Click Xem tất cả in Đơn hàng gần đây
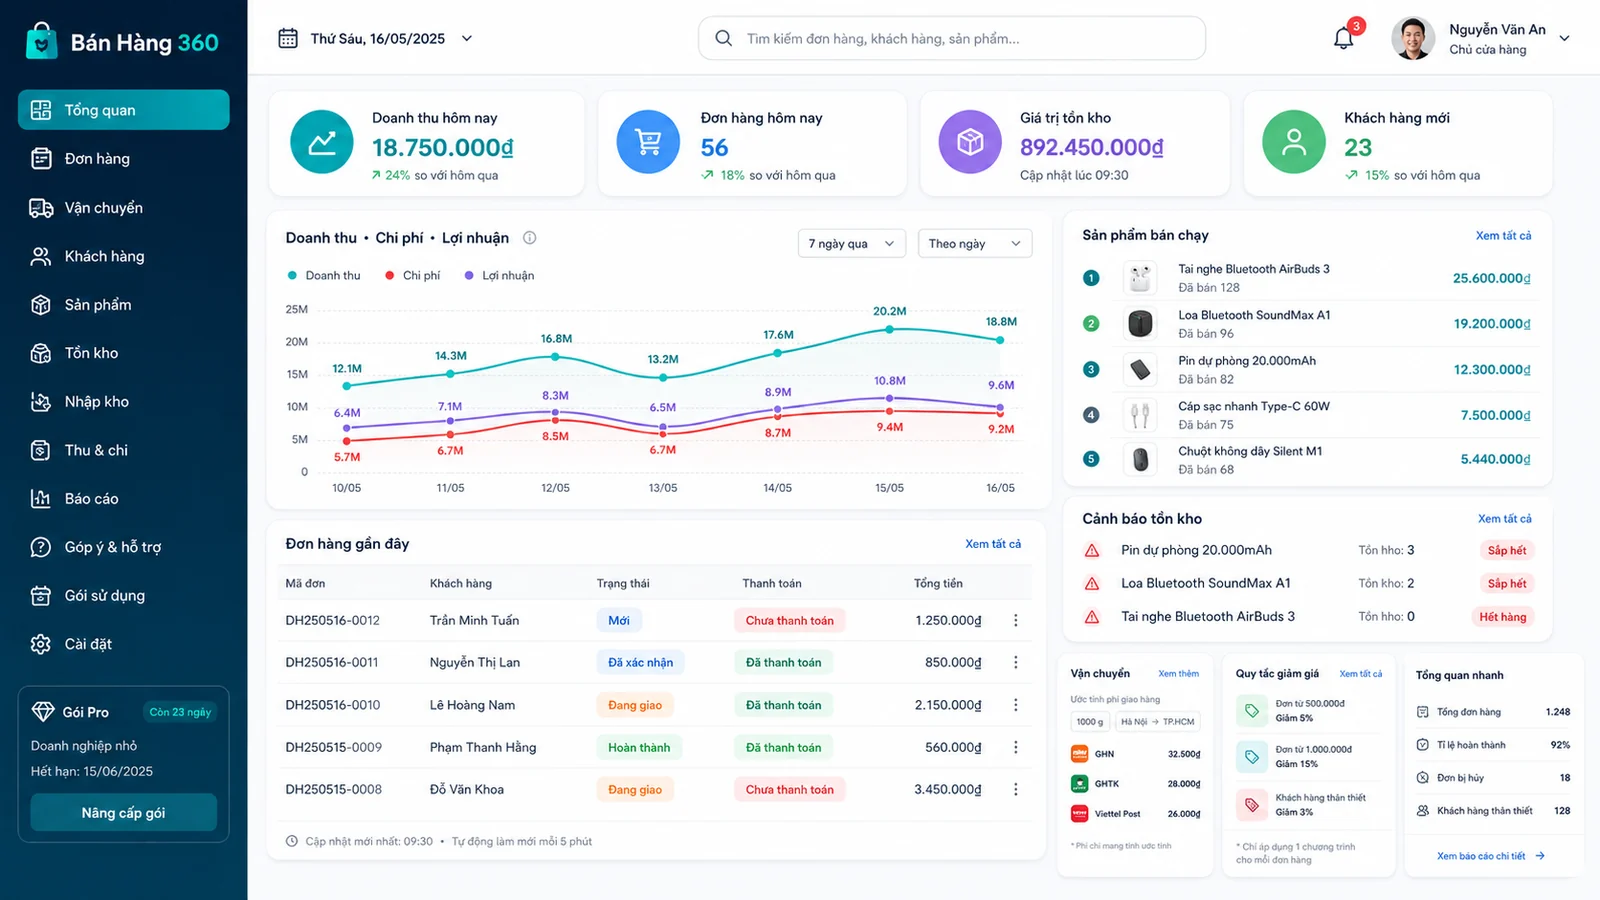 point(993,544)
